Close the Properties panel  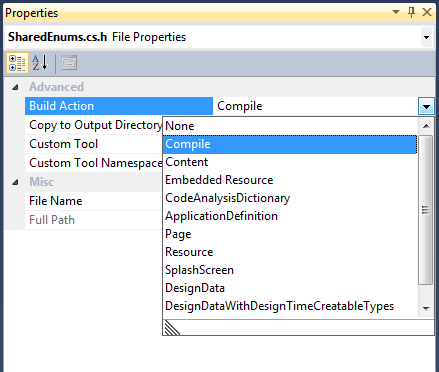coord(427,12)
